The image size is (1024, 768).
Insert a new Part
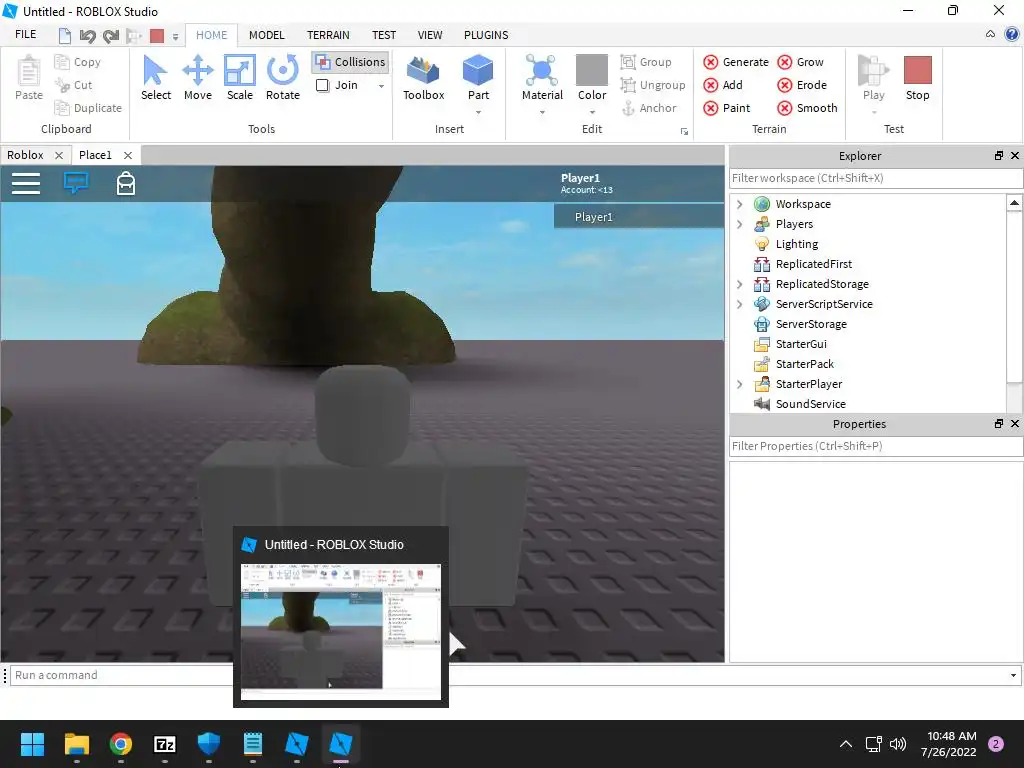click(x=478, y=78)
